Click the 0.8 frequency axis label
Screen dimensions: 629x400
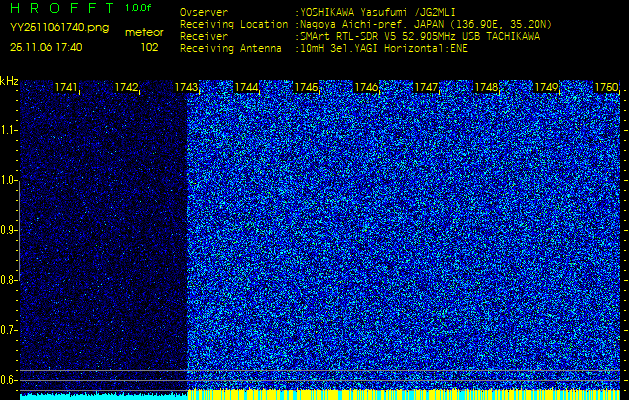8,280
